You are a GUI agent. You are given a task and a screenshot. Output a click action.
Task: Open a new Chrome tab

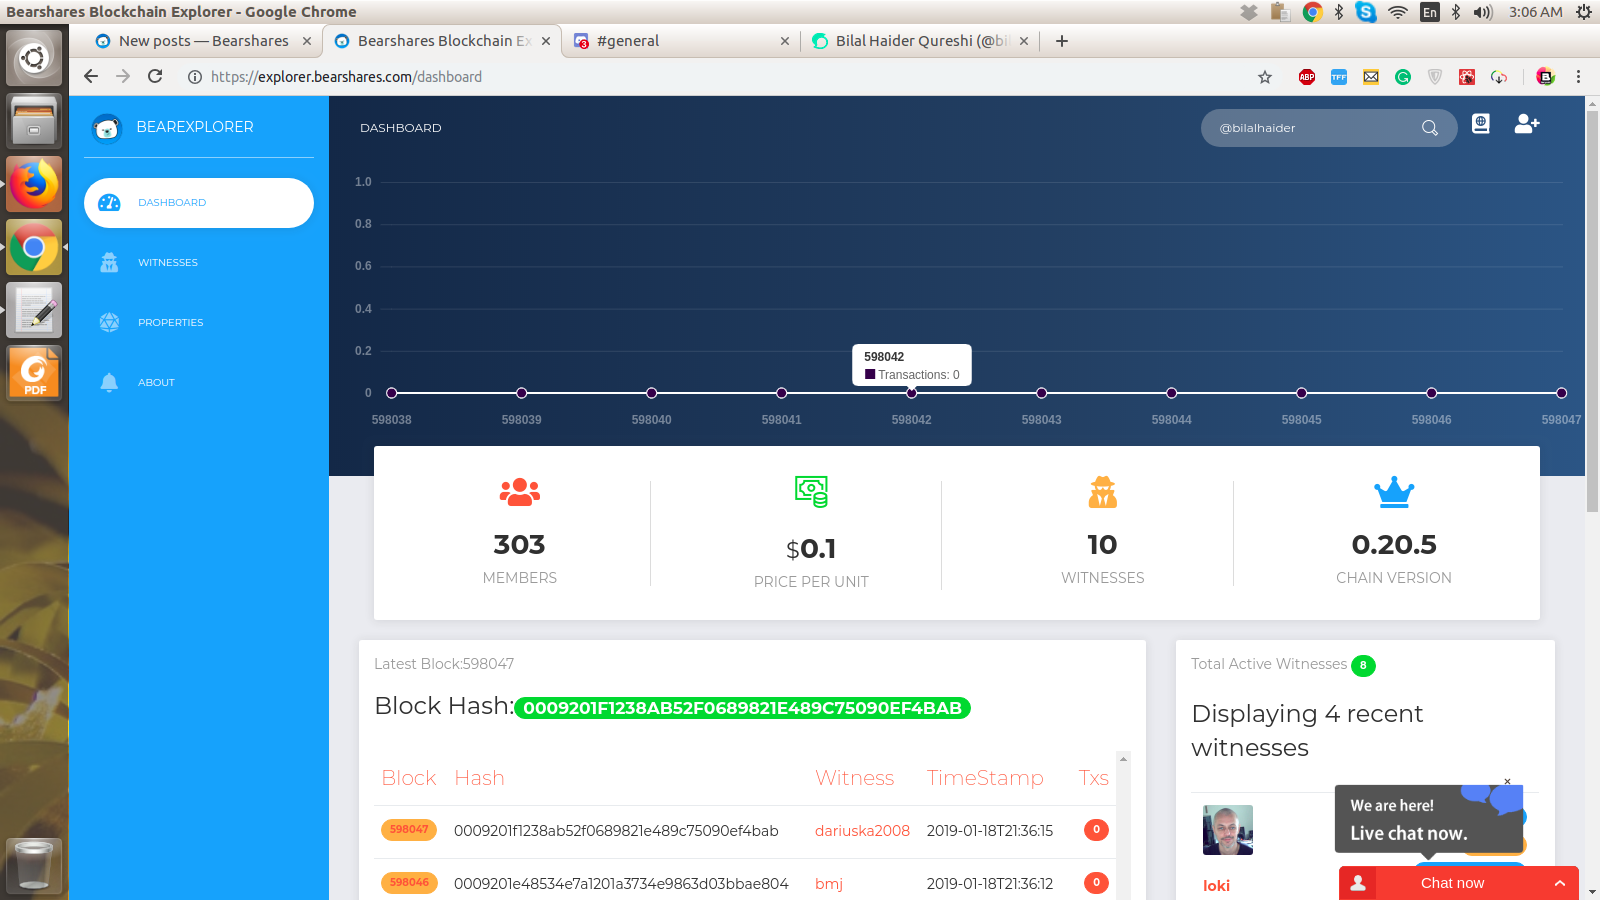click(1062, 41)
